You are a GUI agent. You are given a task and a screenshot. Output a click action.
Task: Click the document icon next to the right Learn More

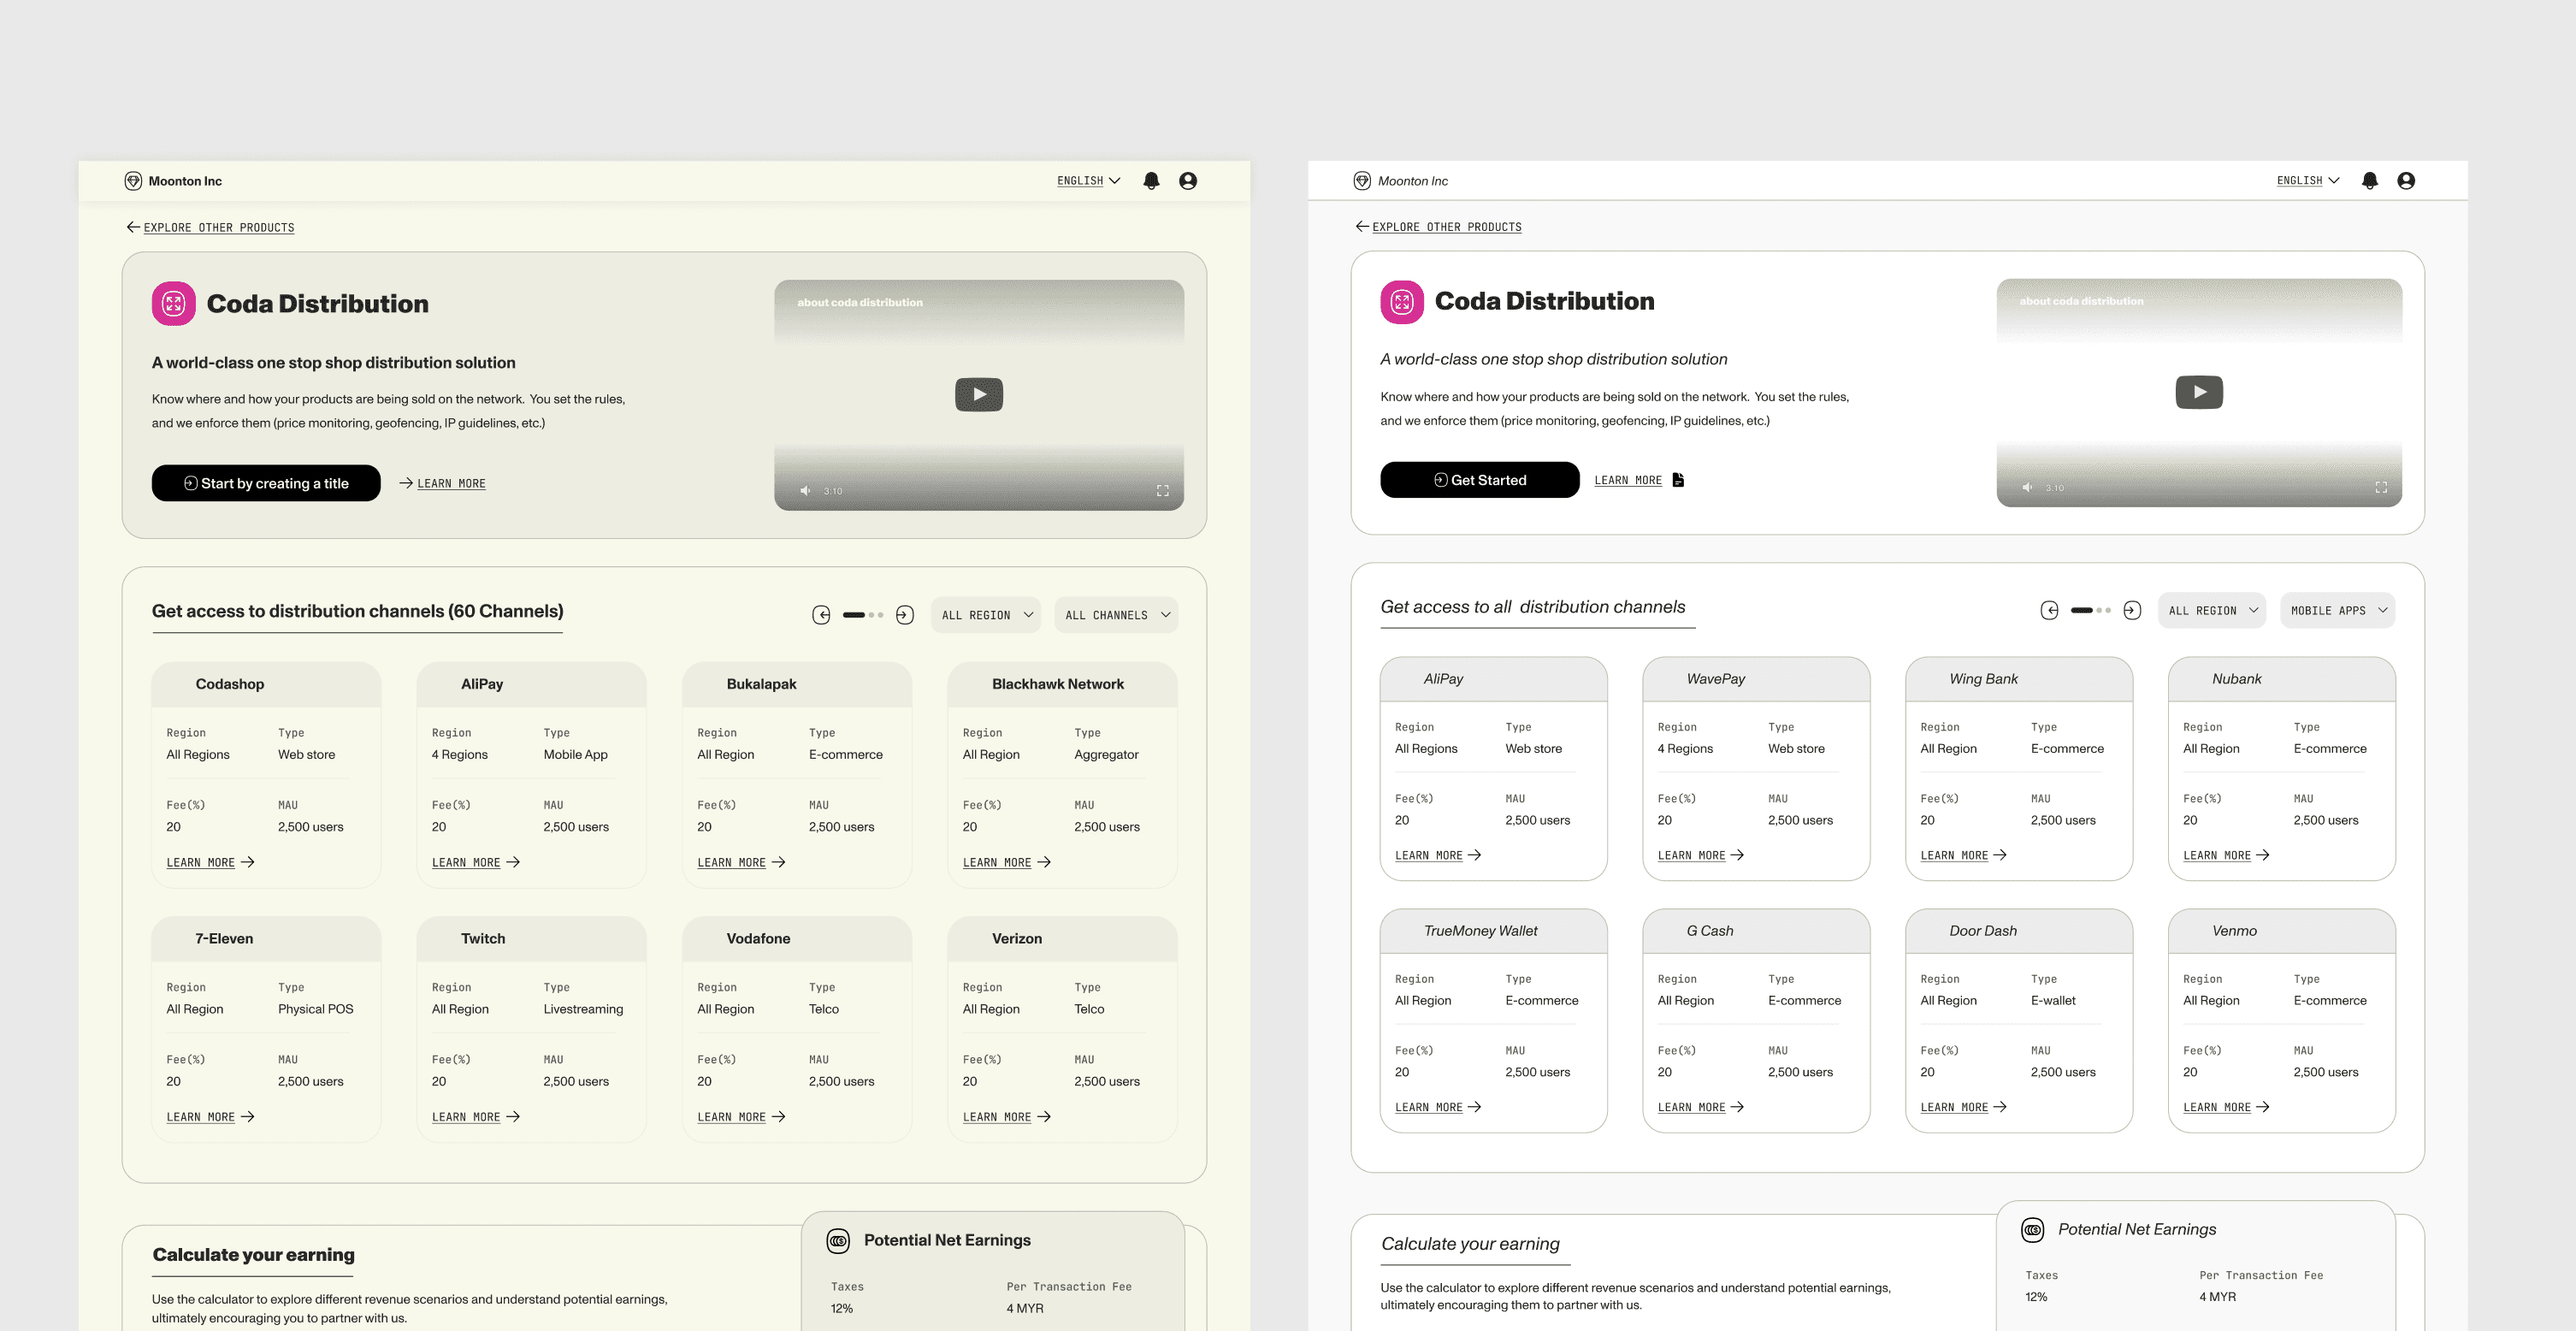(x=1678, y=480)
